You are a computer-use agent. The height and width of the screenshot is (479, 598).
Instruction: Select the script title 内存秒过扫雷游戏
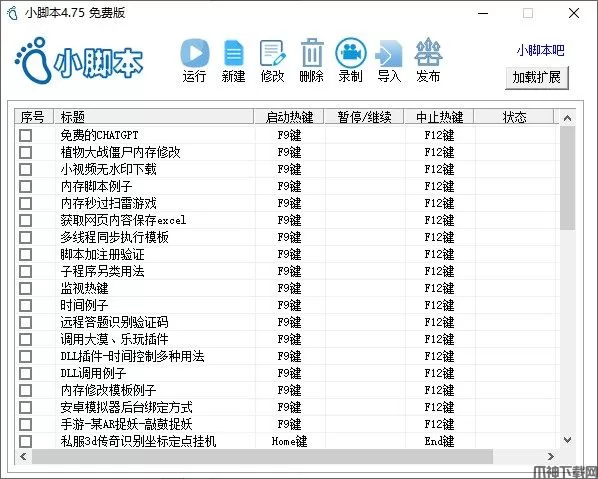[108, 203]
